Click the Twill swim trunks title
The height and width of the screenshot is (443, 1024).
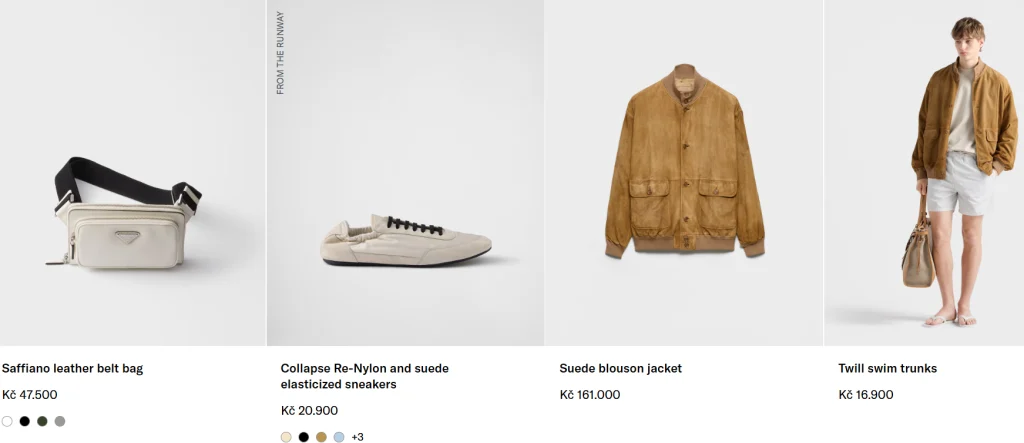887,368
